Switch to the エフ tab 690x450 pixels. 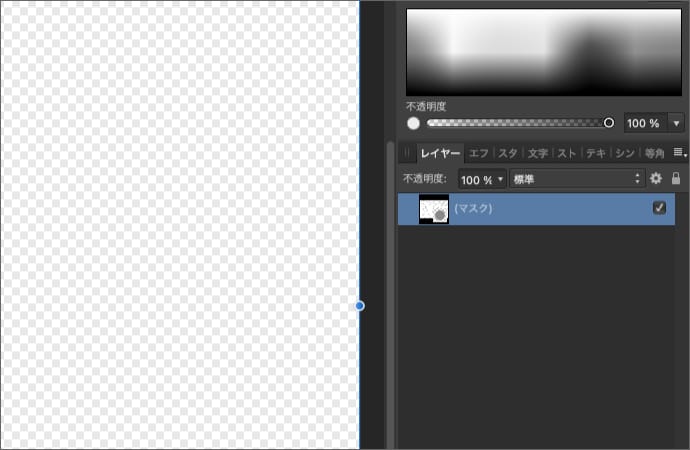479,153
